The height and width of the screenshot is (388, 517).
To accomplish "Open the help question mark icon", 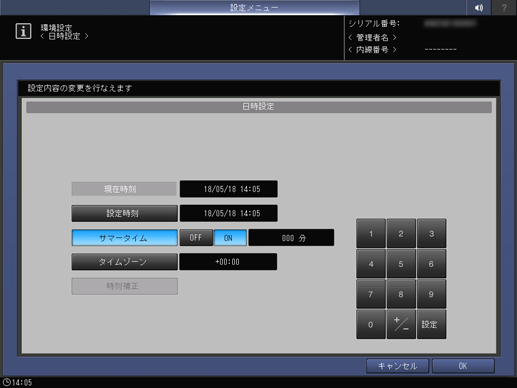I will 504,7.
